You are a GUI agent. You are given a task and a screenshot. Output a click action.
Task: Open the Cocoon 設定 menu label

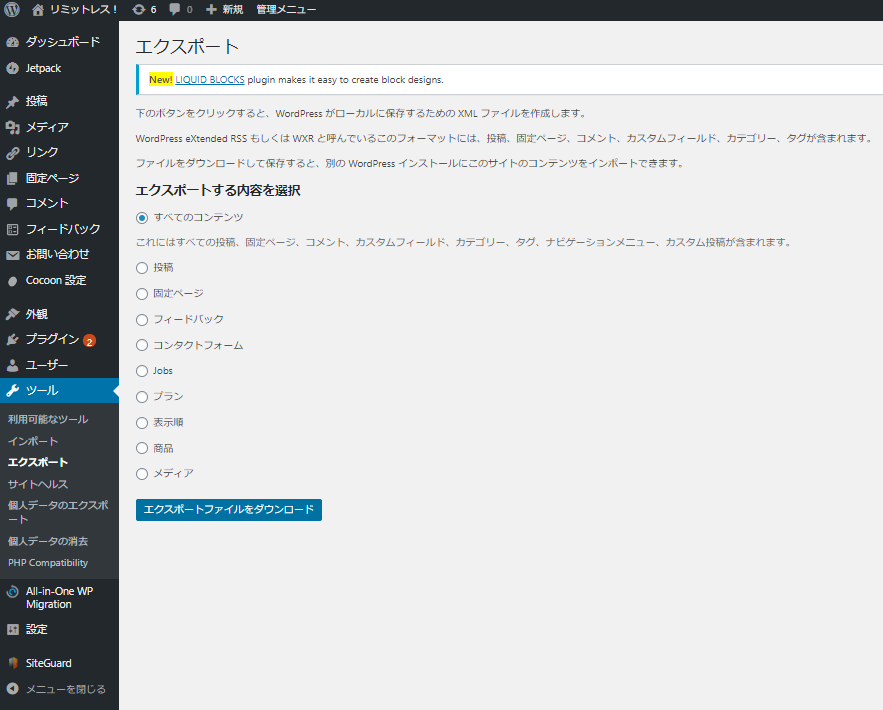tap(56, 280)
